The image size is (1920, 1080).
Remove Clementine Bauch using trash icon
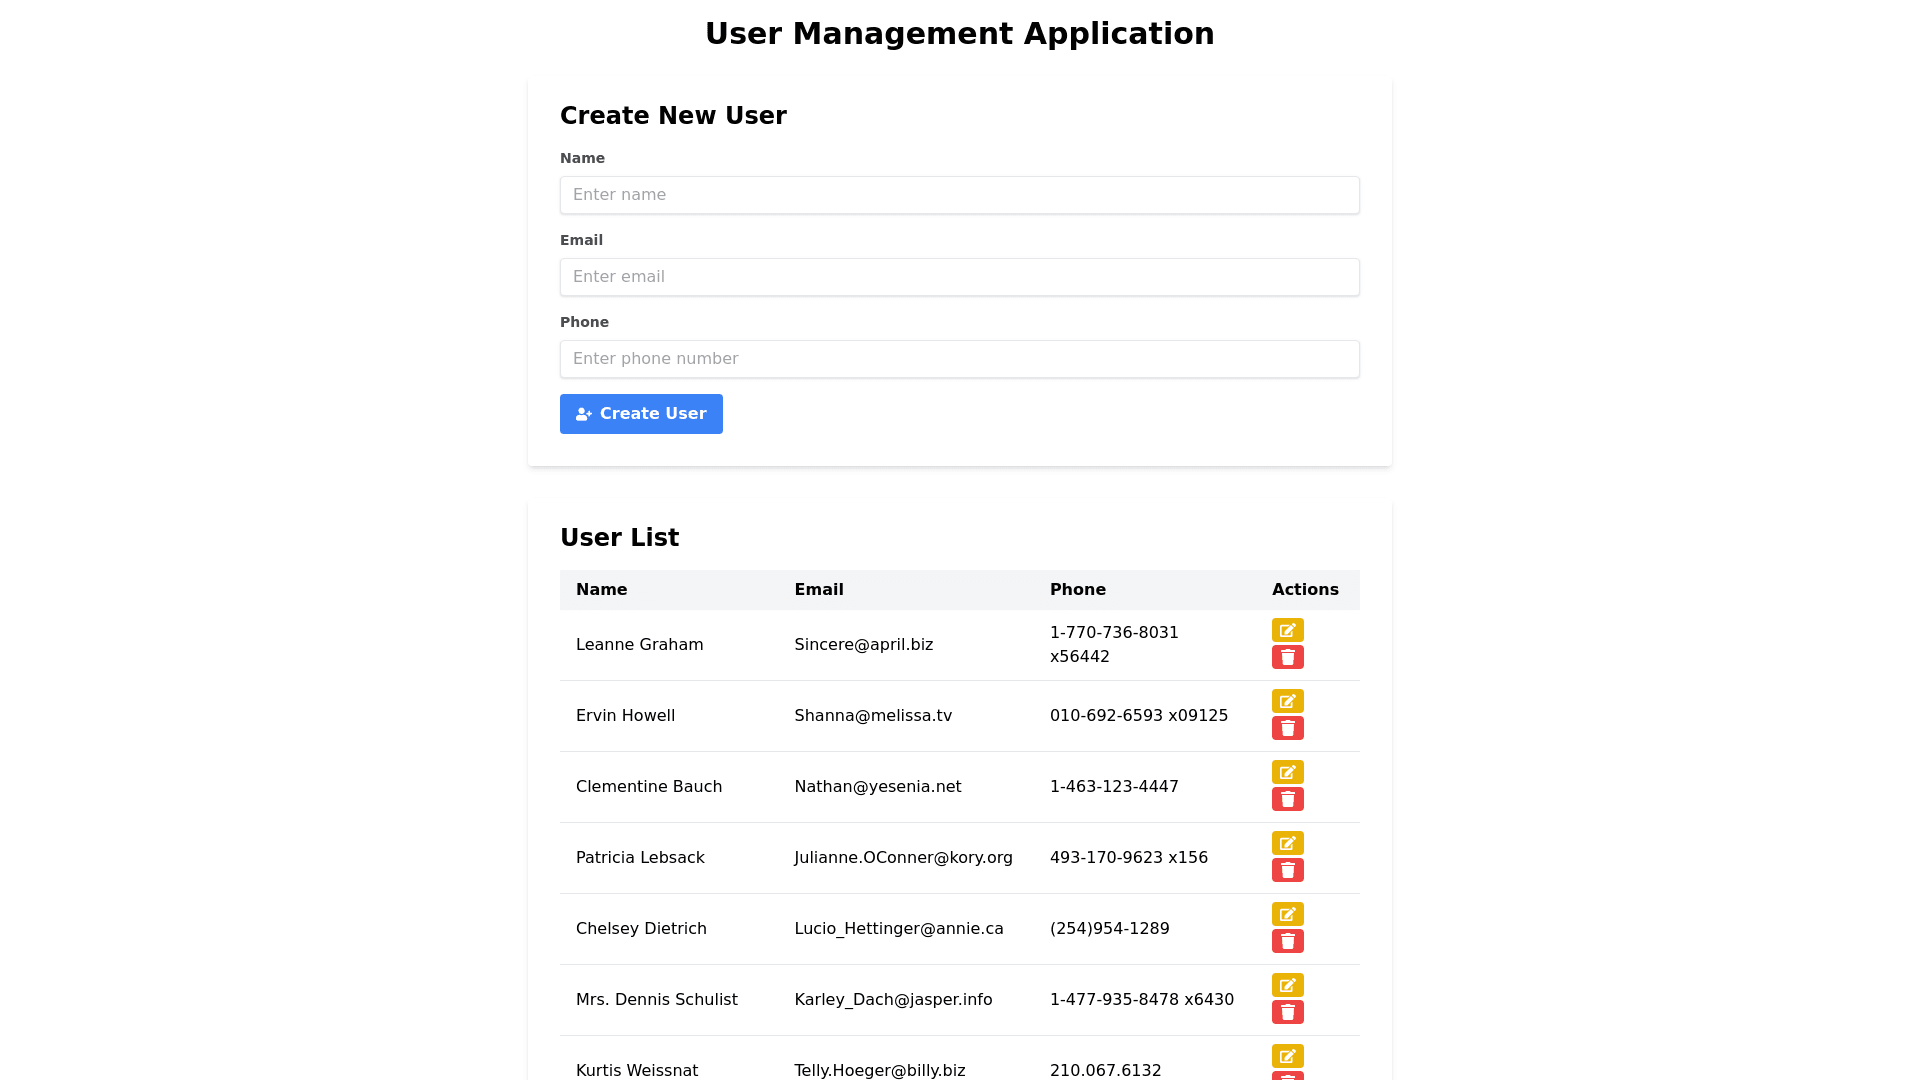[x=1287, y=799]
